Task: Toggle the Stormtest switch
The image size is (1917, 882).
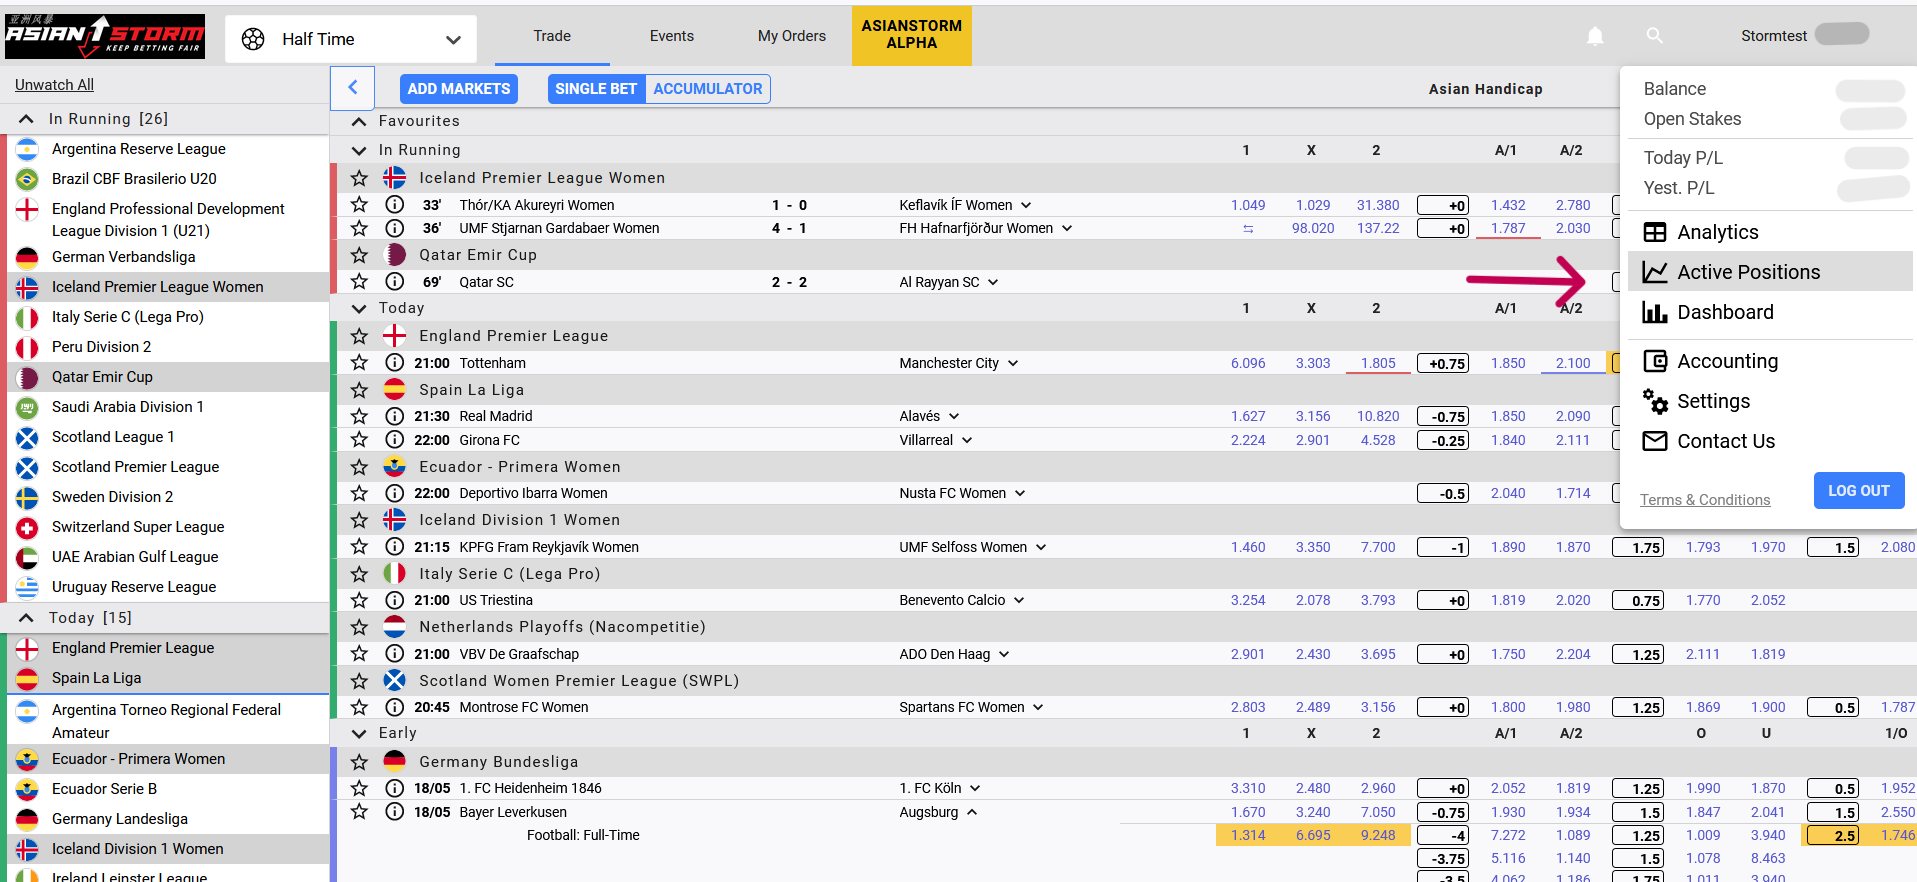Action: pyautogui.click(x=1842, y=34)
